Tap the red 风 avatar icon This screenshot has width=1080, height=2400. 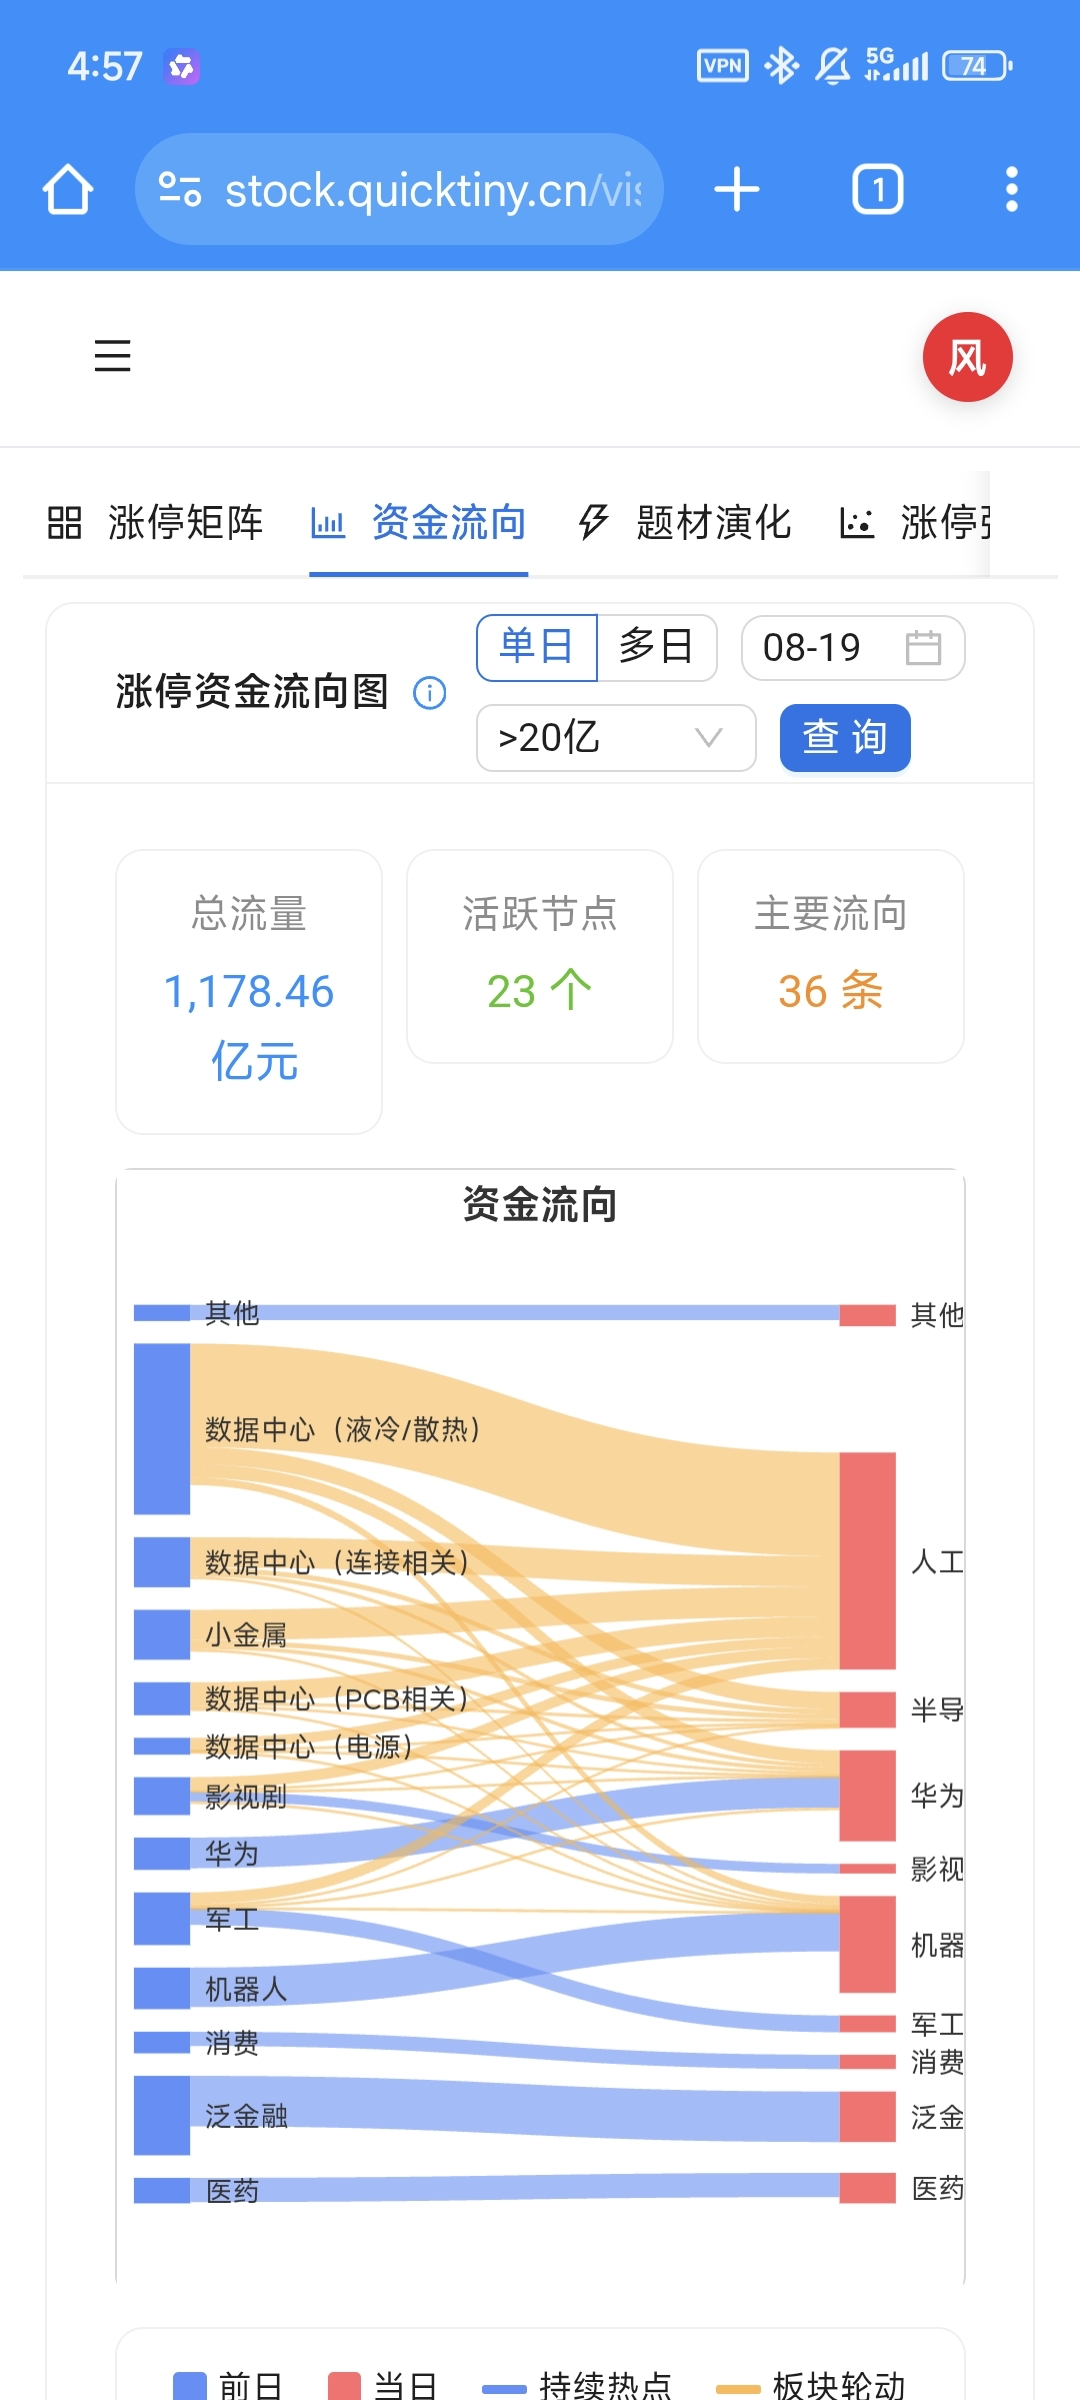click(967, 357)
